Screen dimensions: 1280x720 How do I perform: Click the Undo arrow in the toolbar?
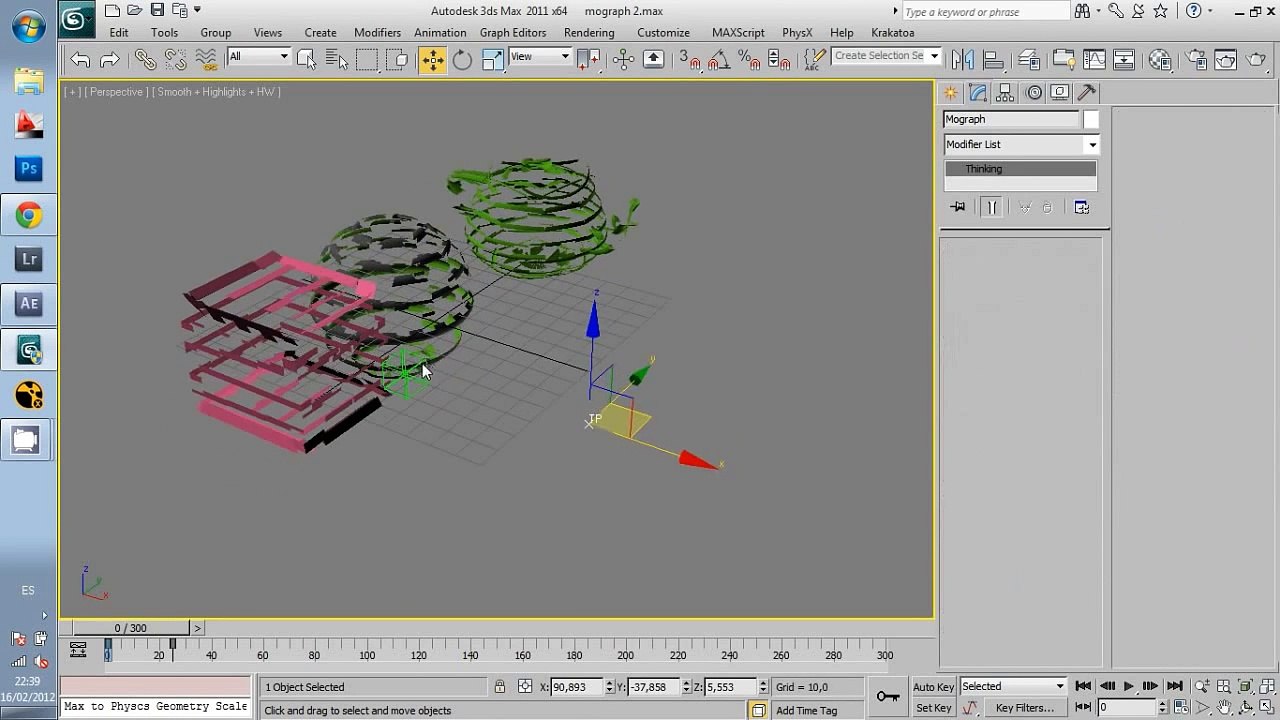(x=80, y=60)
